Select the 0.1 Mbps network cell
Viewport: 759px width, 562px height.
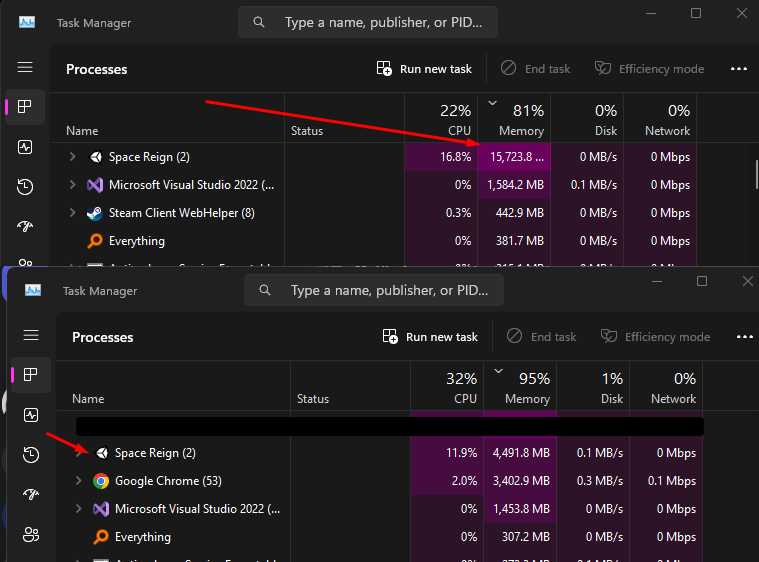coord(666,481)
